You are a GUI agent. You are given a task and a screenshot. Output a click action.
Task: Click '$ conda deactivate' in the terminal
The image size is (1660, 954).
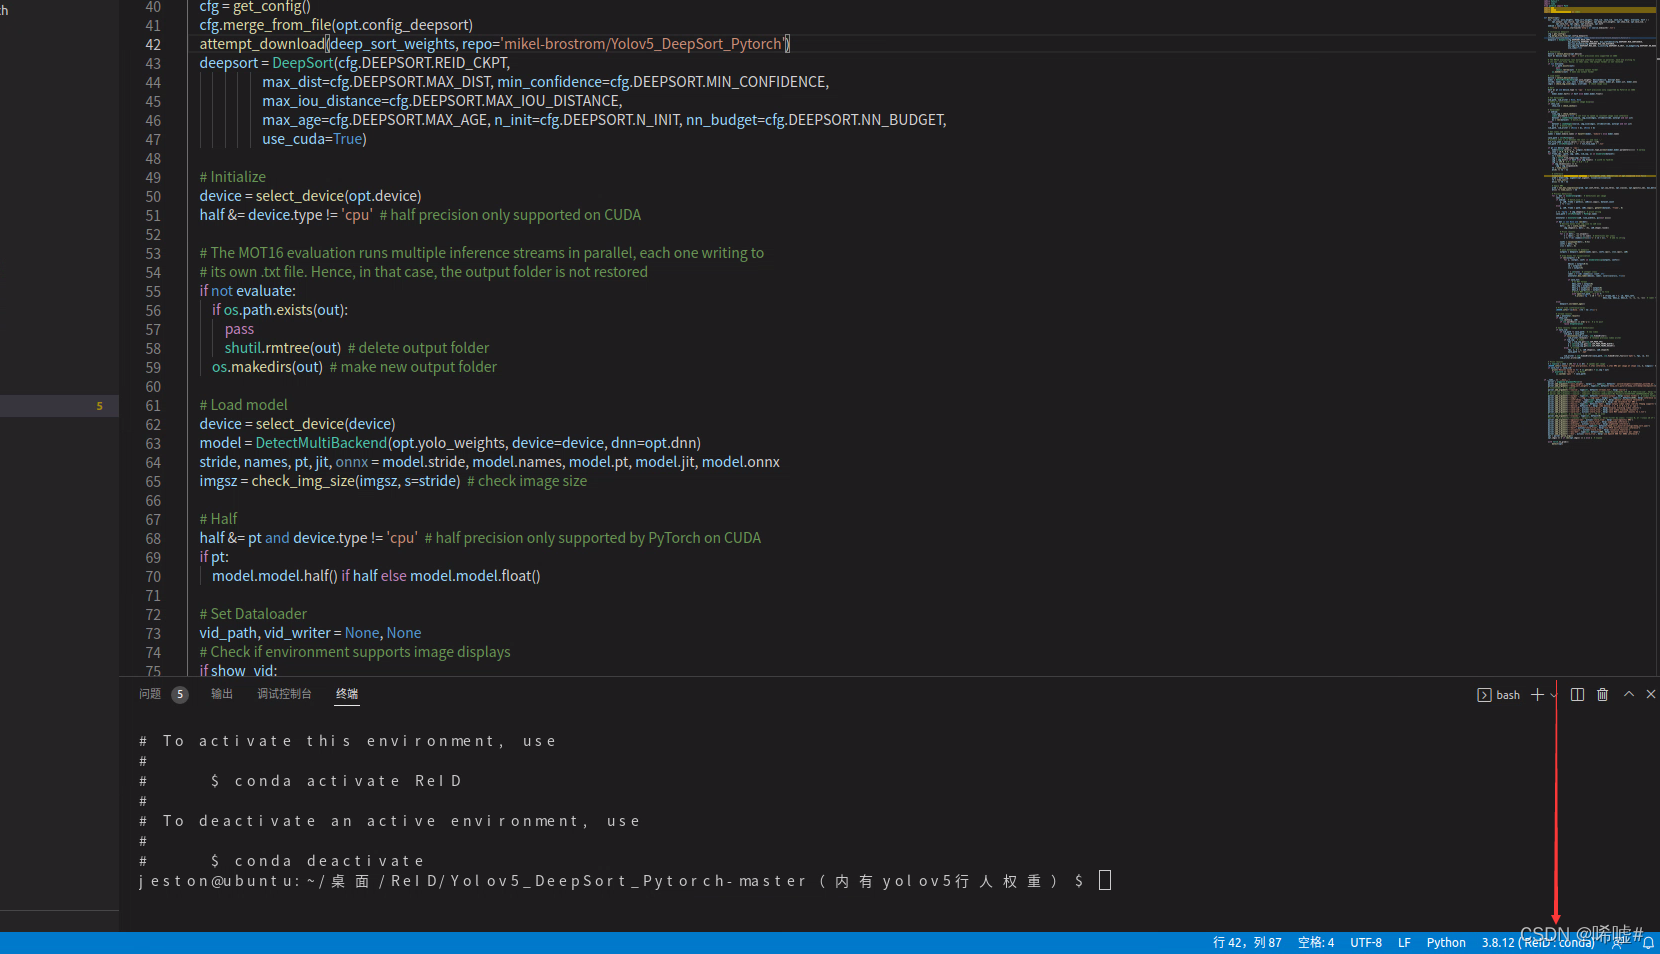pos(317,861)
